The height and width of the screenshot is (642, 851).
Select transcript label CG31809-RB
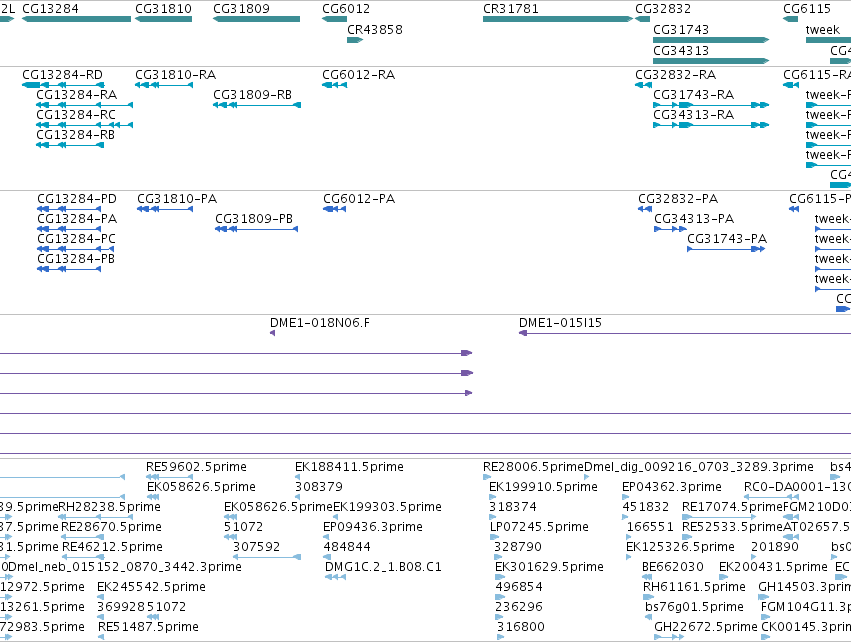(252, 94)
